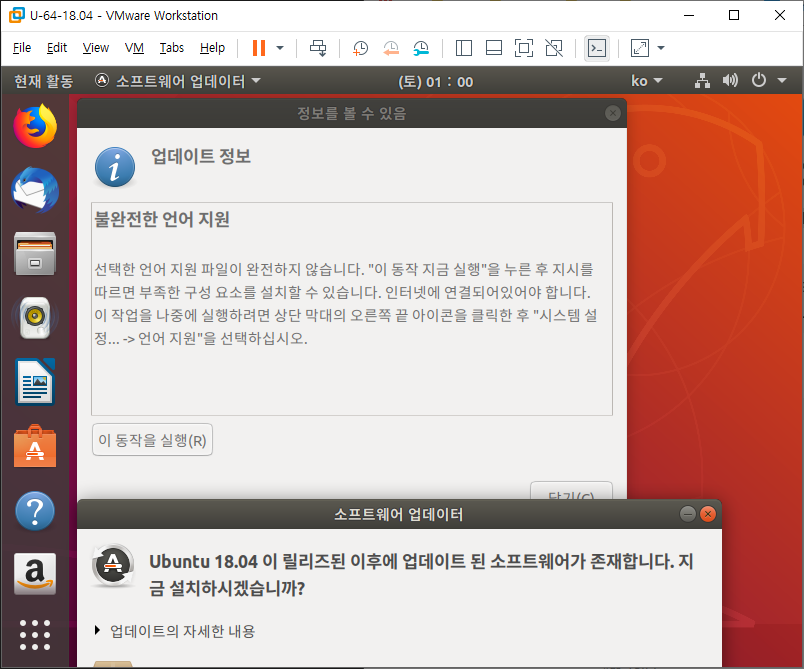Open the snapshot manager

coord(421,48)
